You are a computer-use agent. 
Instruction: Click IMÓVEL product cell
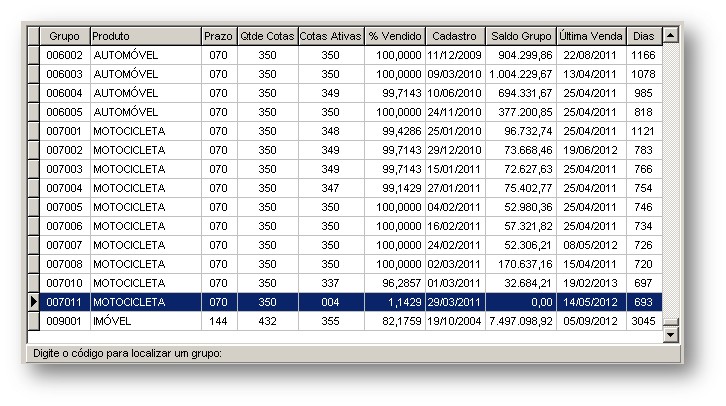(x=146, y=321)
